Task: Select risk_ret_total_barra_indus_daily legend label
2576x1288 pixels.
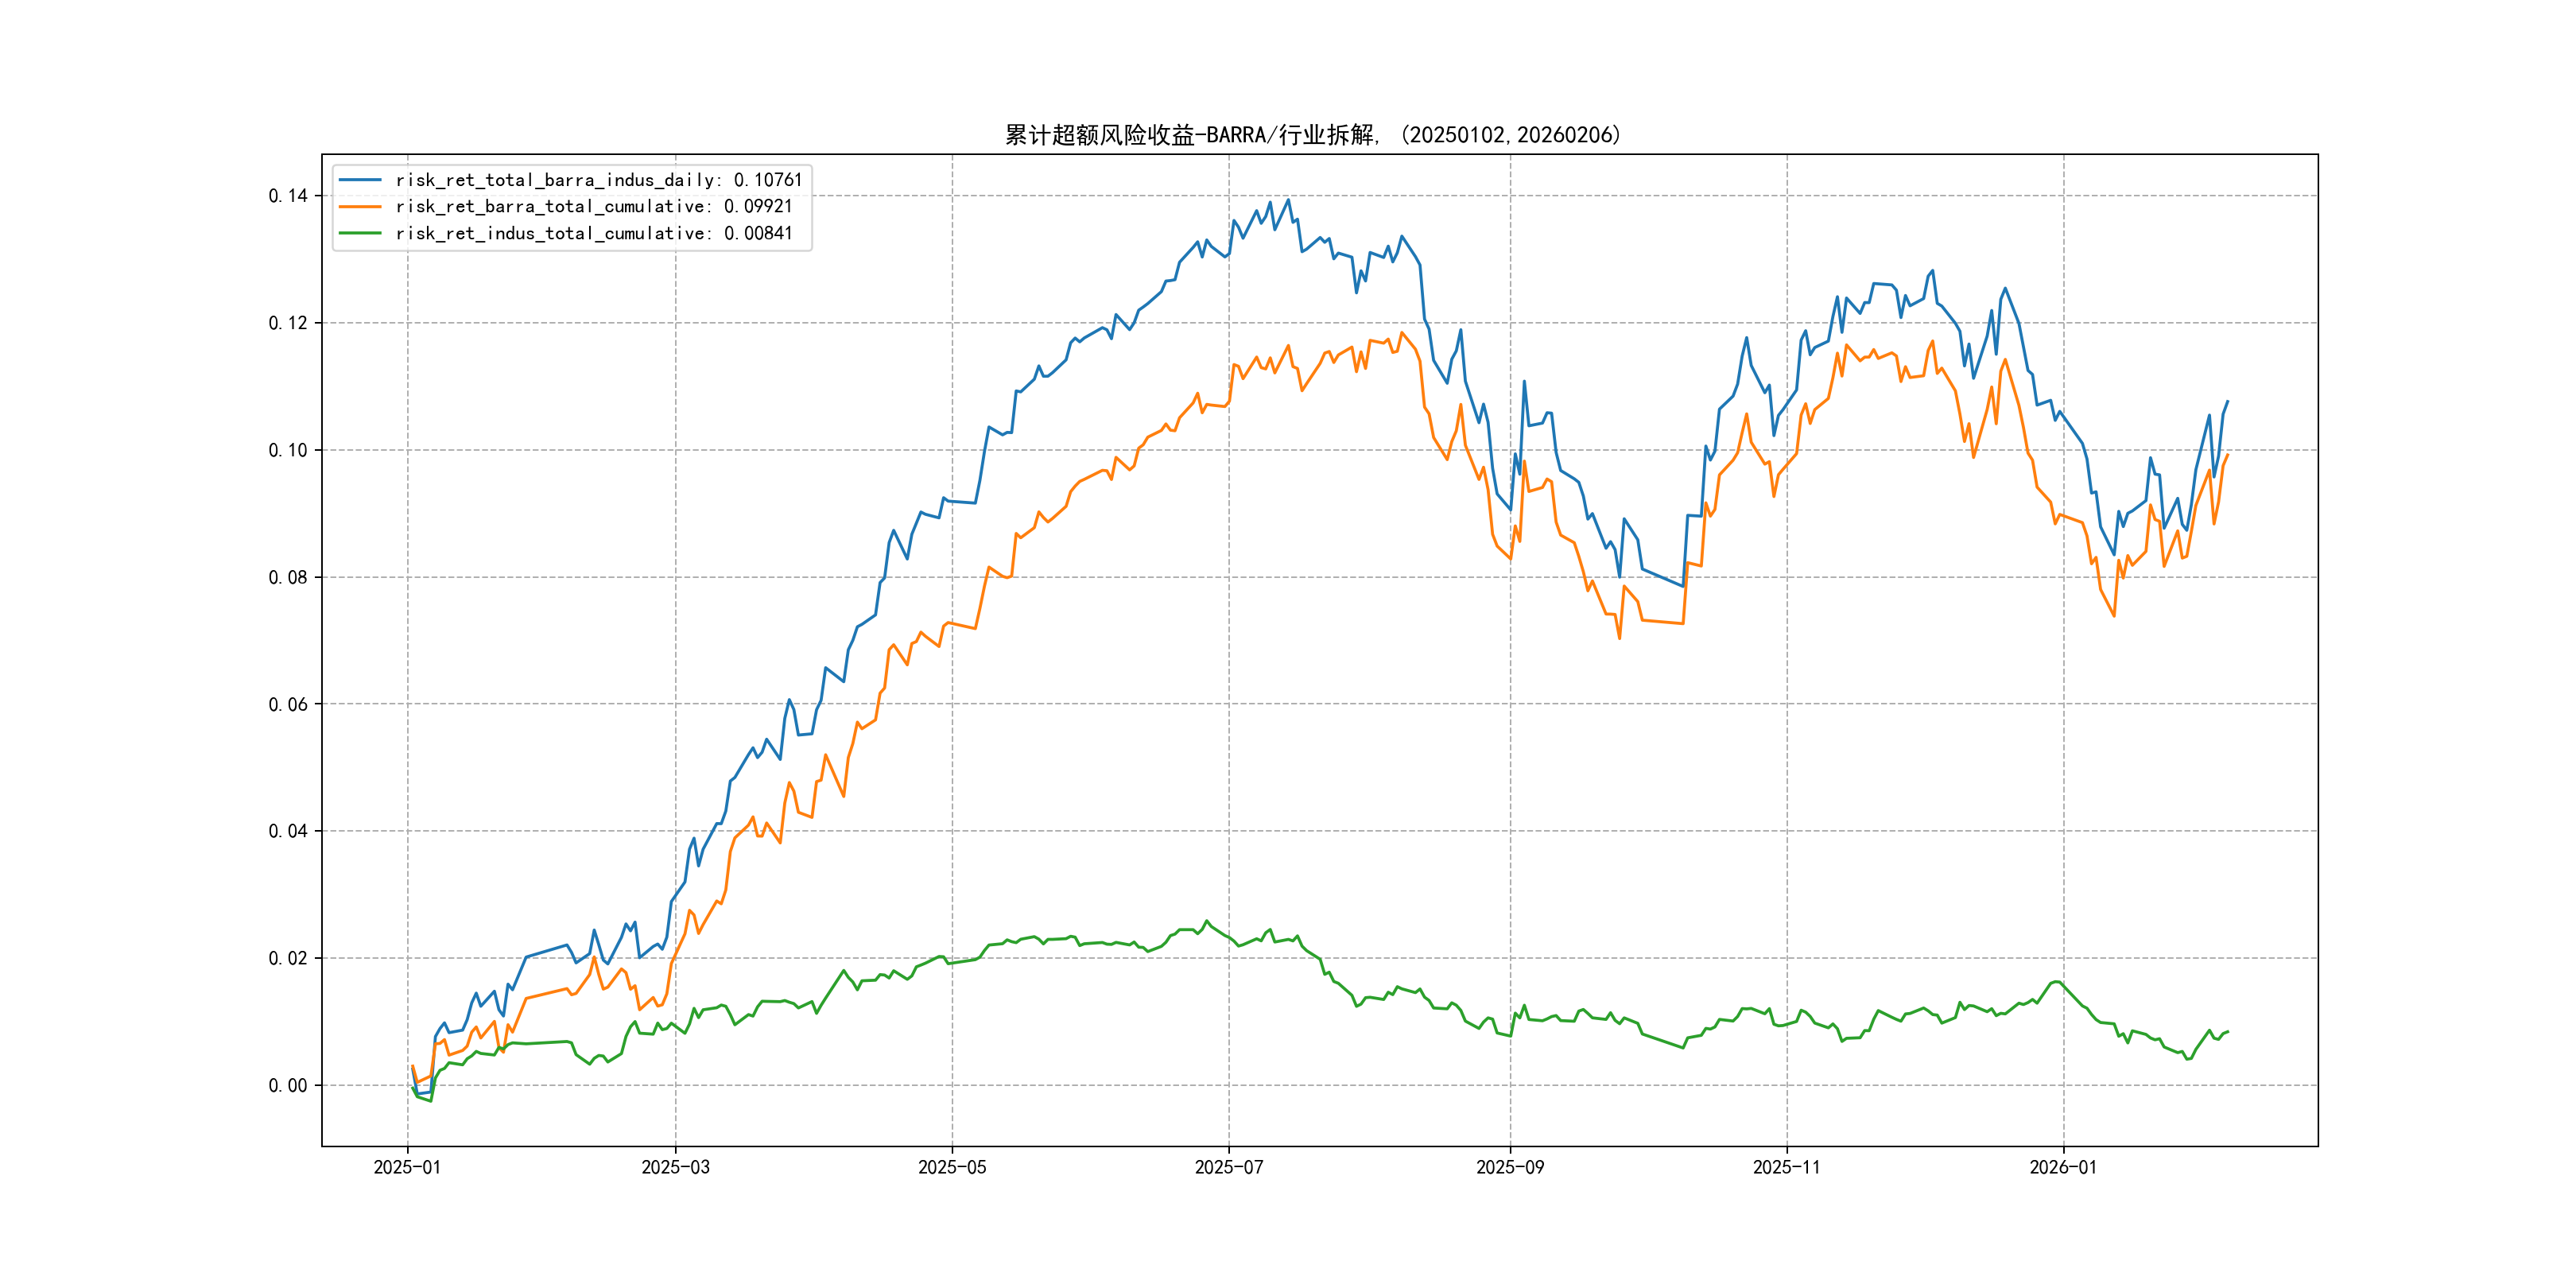Action: click(x=598, y=180)
